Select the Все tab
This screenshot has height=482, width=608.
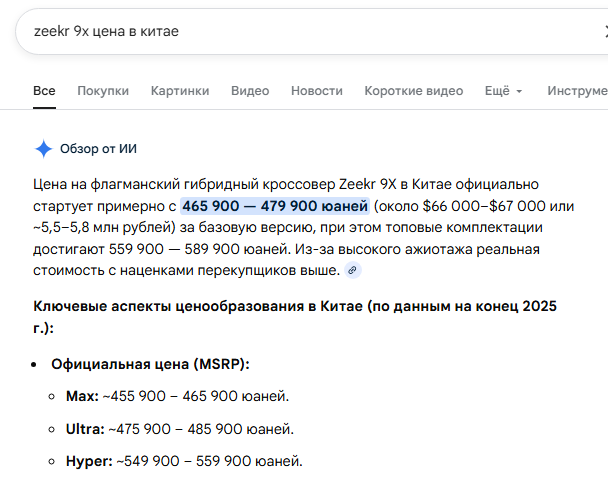[x=44, y=91]
